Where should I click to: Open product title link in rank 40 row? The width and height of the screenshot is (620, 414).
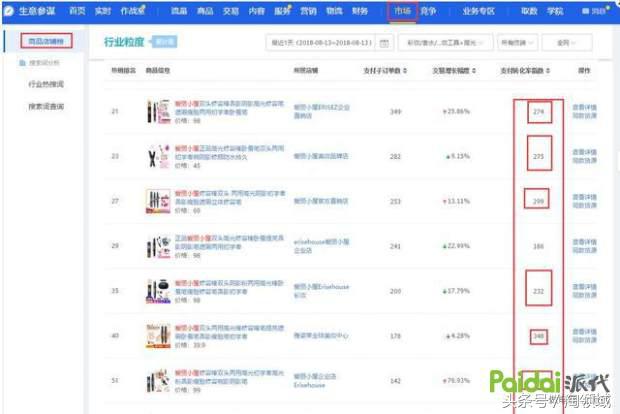(x=229, y=332)
